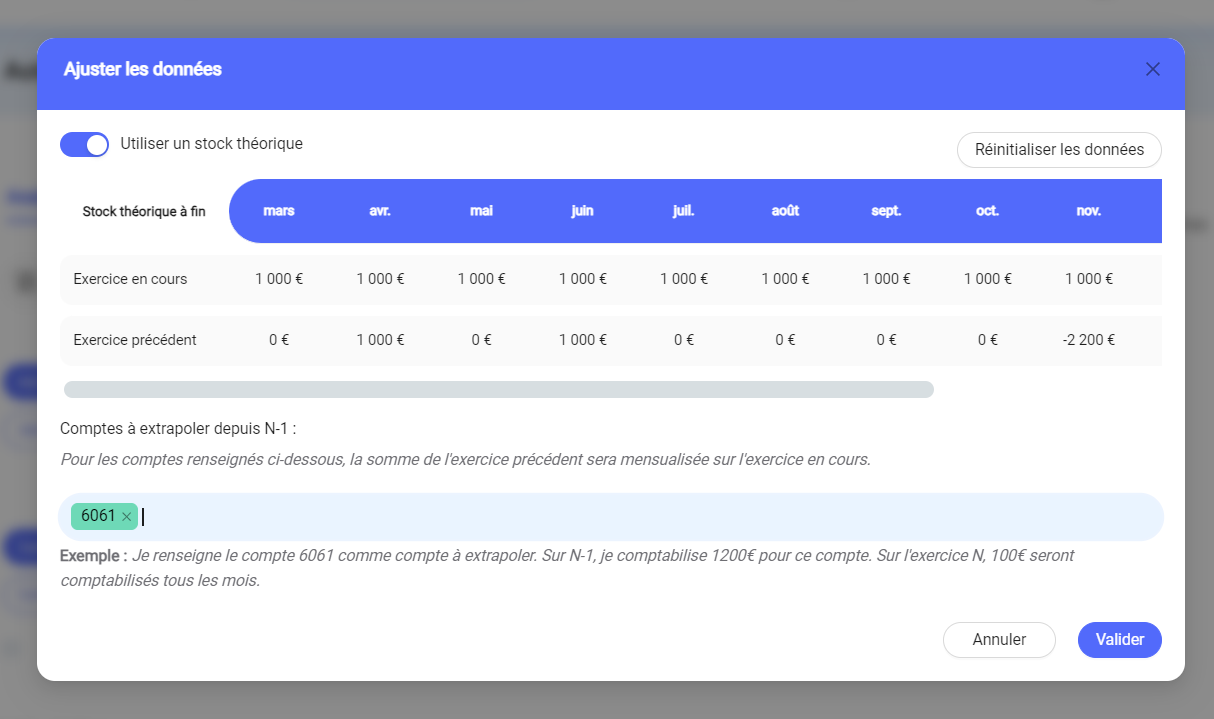Click the Ajuster les données title
This screenshot has width=1214, height=719.
click(x=143, y=69)
